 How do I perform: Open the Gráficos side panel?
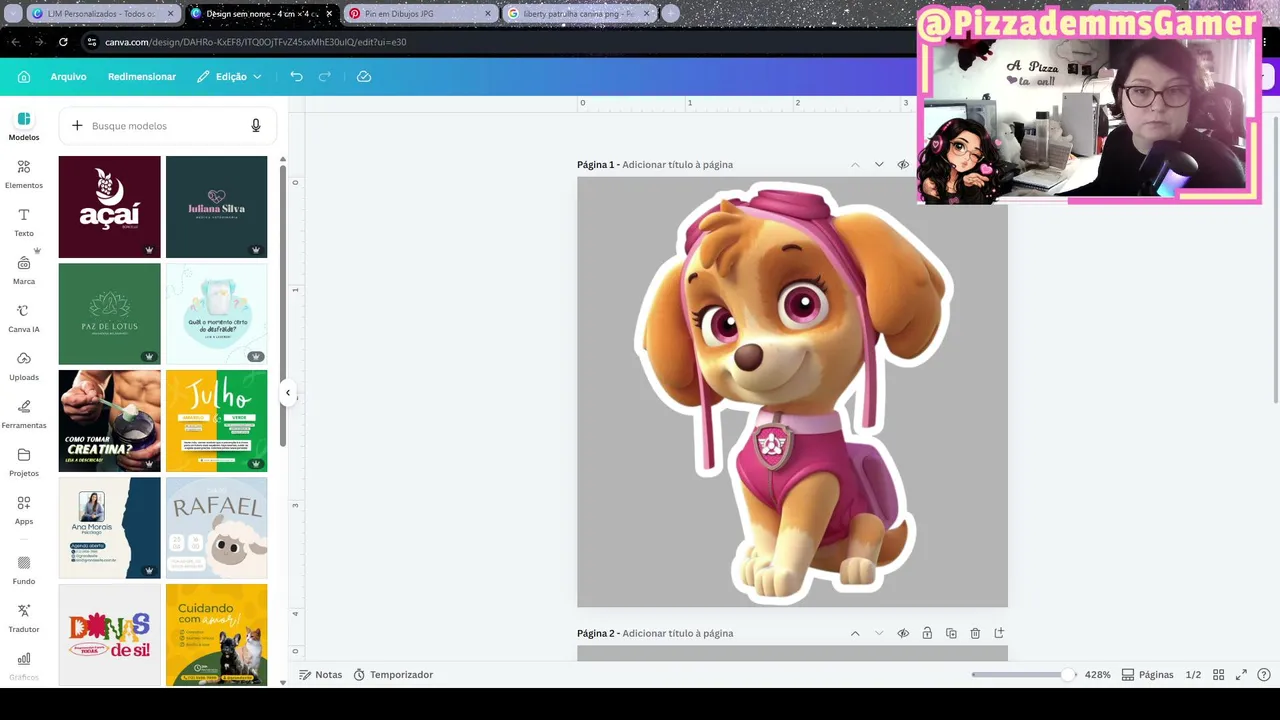click(24, 666)
